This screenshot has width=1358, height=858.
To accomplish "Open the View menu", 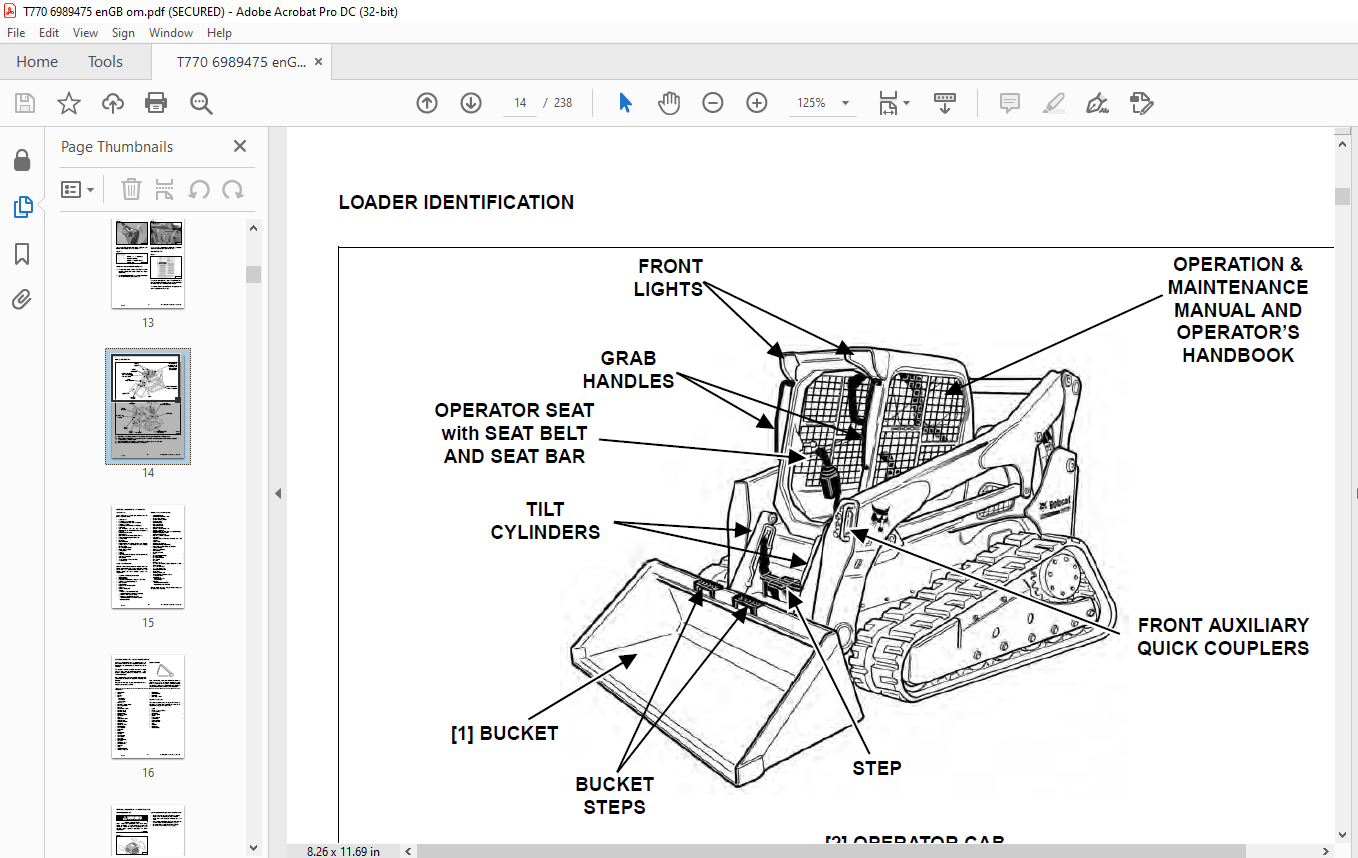I will click(x=85, y=33).
